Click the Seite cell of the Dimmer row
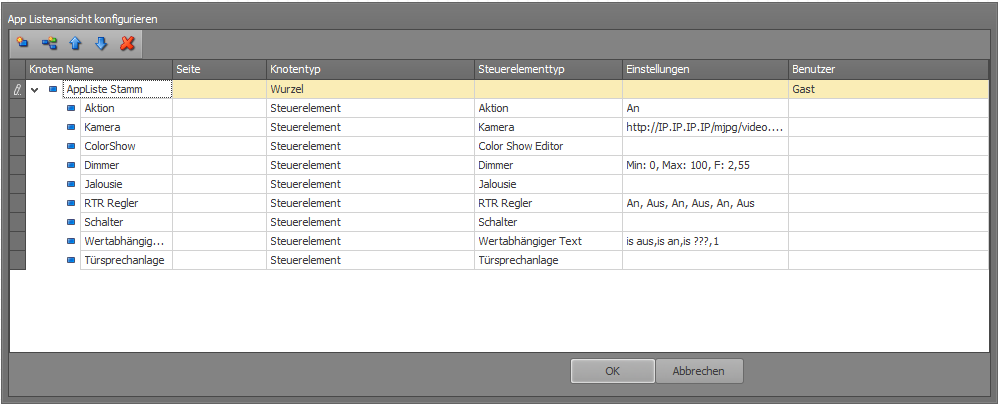 [x=219, y=165]
